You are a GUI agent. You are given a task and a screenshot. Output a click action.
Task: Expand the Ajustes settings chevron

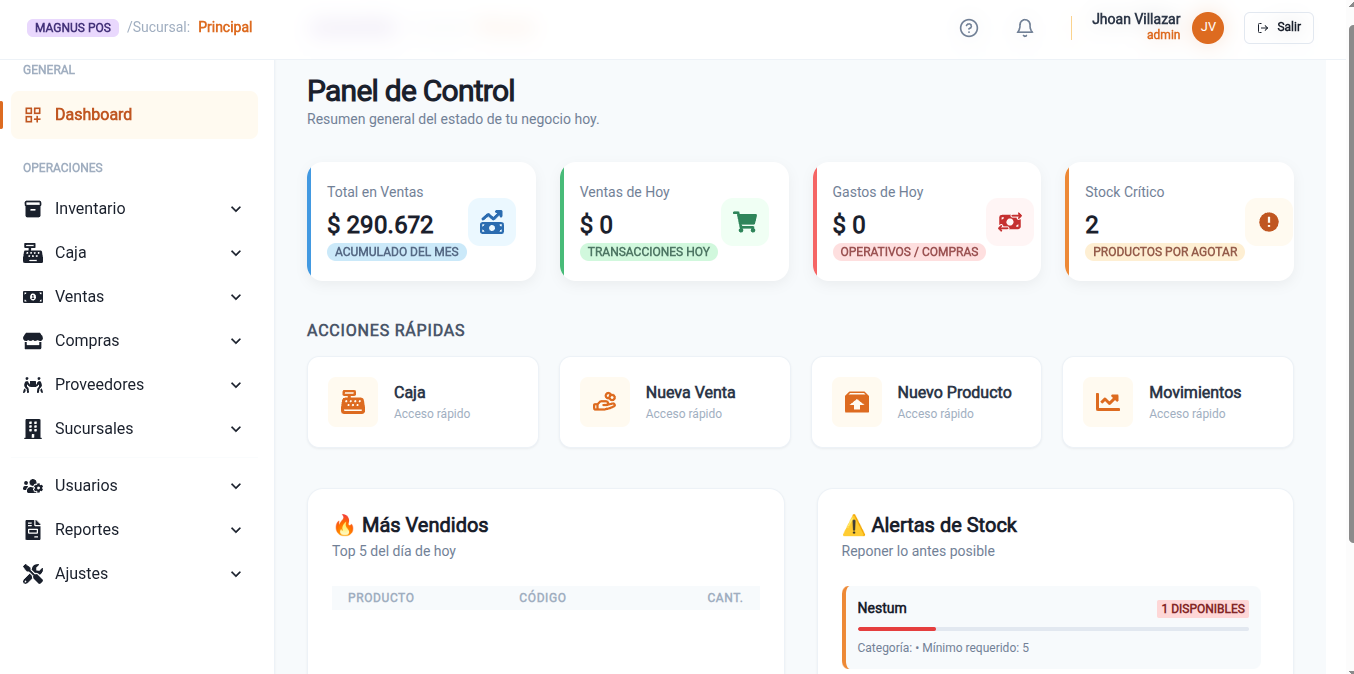click(x=236, y=574)
